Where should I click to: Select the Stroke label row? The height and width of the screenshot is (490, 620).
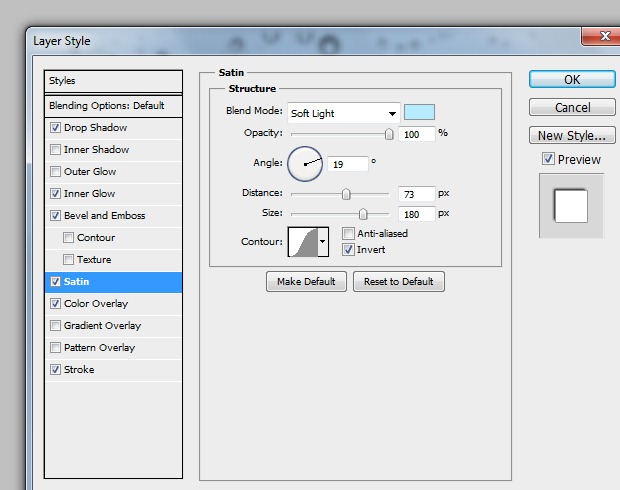(x=113, y=370)
